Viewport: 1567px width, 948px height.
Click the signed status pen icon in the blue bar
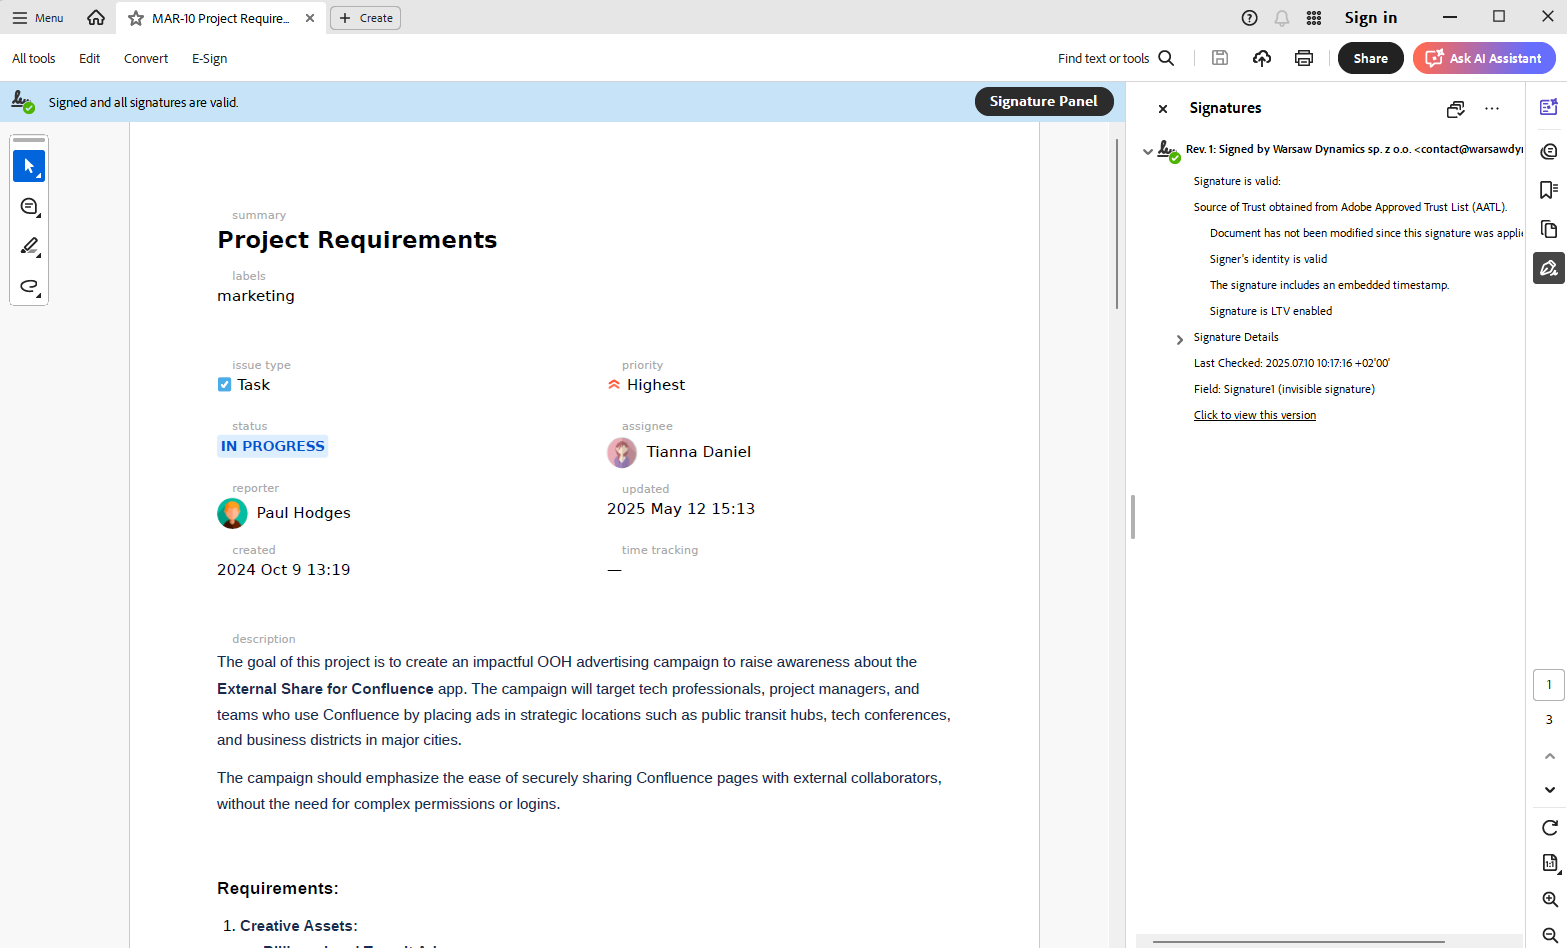click(x=22, y=101)
